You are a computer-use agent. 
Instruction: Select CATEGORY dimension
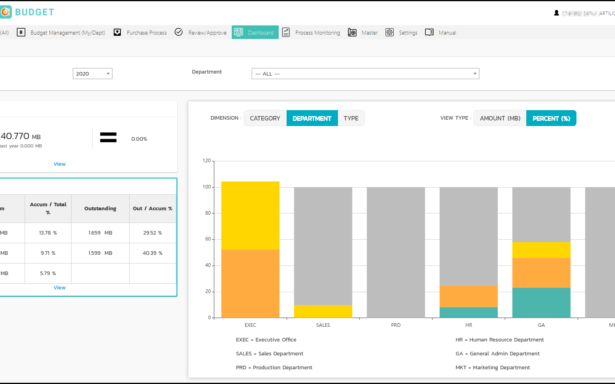point(265,118)
